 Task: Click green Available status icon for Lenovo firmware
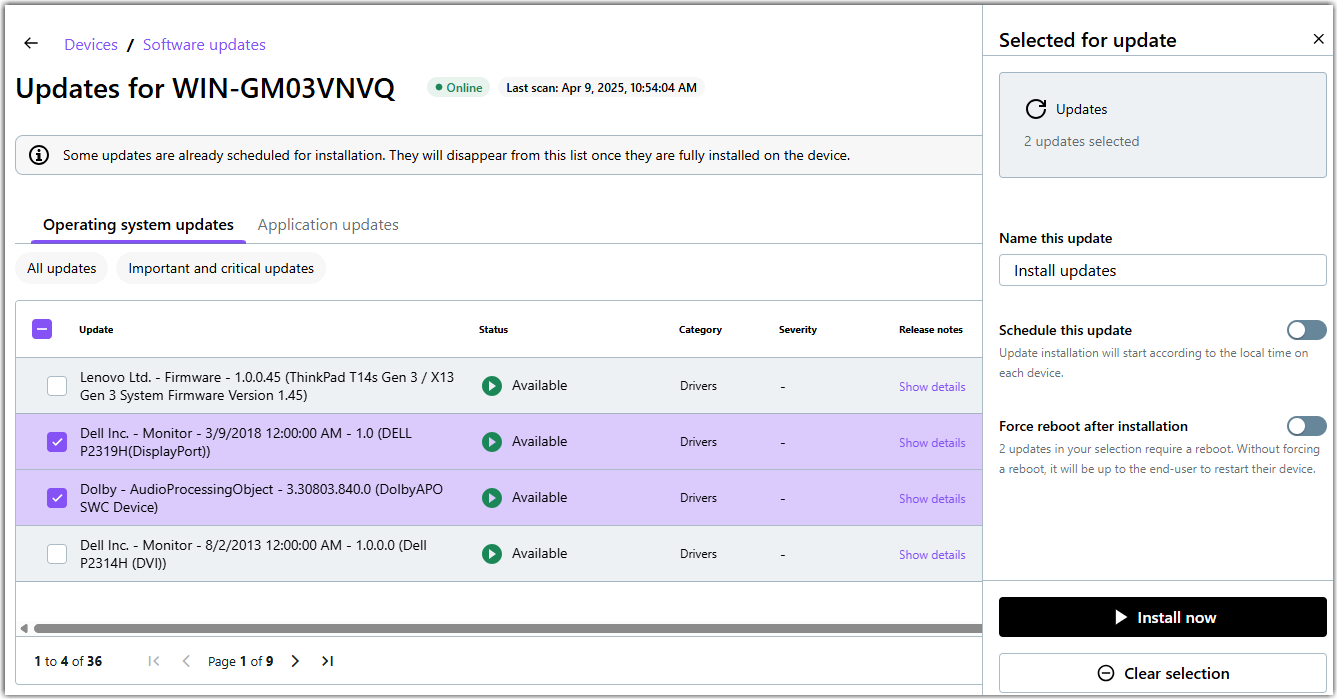pos(491,386)
